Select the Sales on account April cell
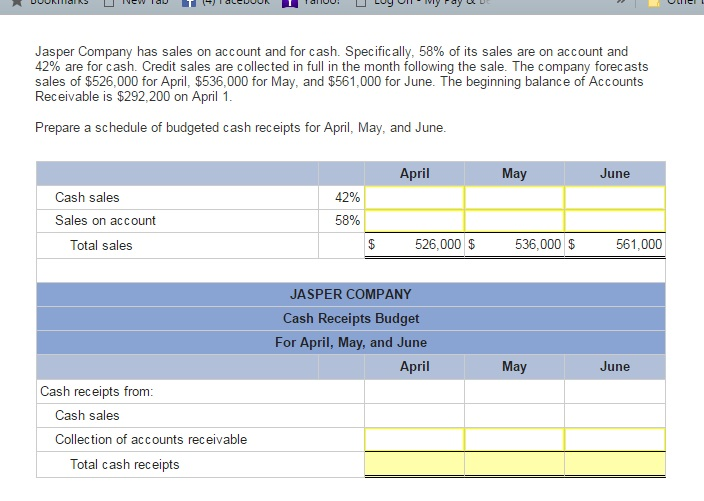Viewport: 704px width, 501px height. pos(414,221)
